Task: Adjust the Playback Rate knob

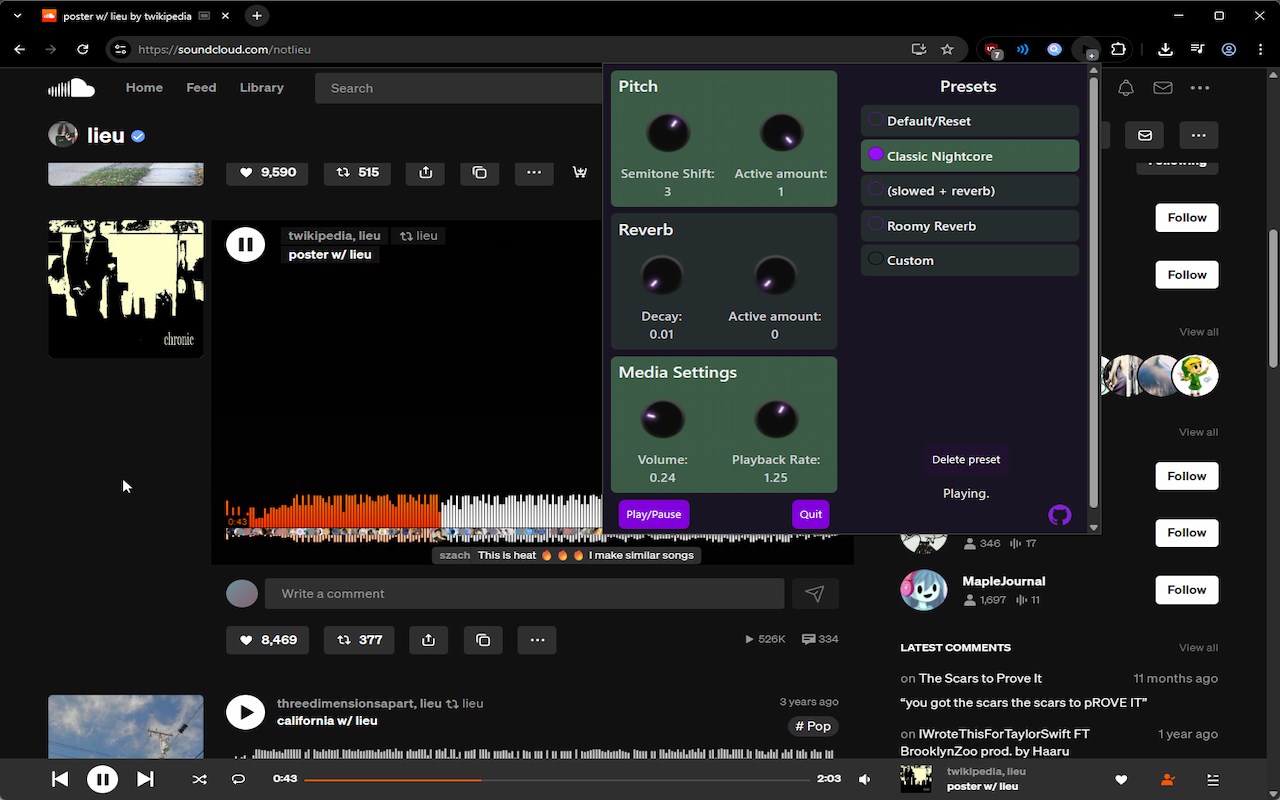Action: click(x=776, y=420)
